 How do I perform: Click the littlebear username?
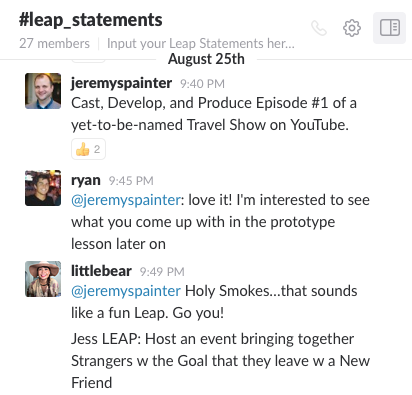(x=101, y=271)
